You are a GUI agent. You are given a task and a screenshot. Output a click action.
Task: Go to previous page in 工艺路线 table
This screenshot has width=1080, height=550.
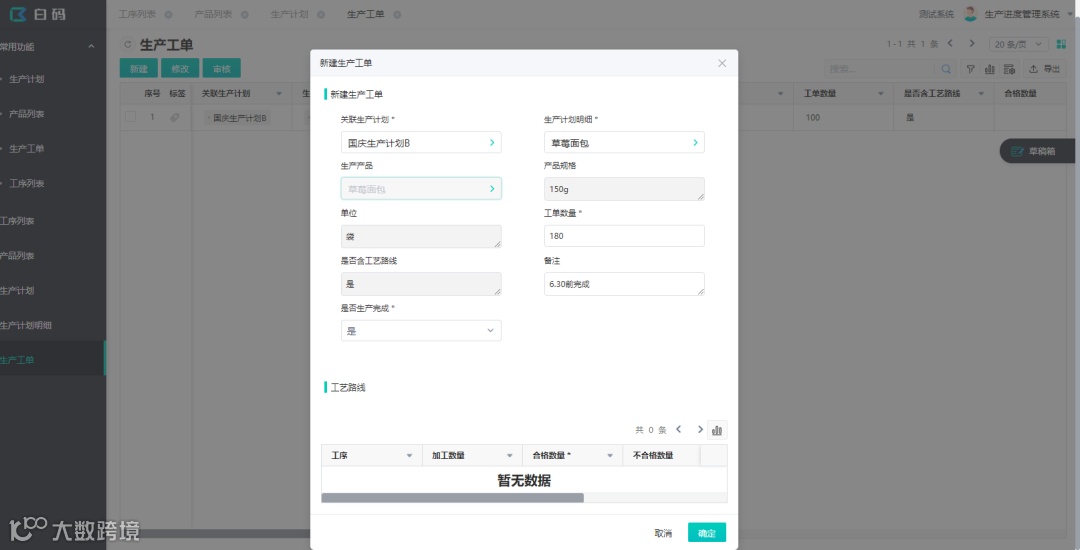678,430
